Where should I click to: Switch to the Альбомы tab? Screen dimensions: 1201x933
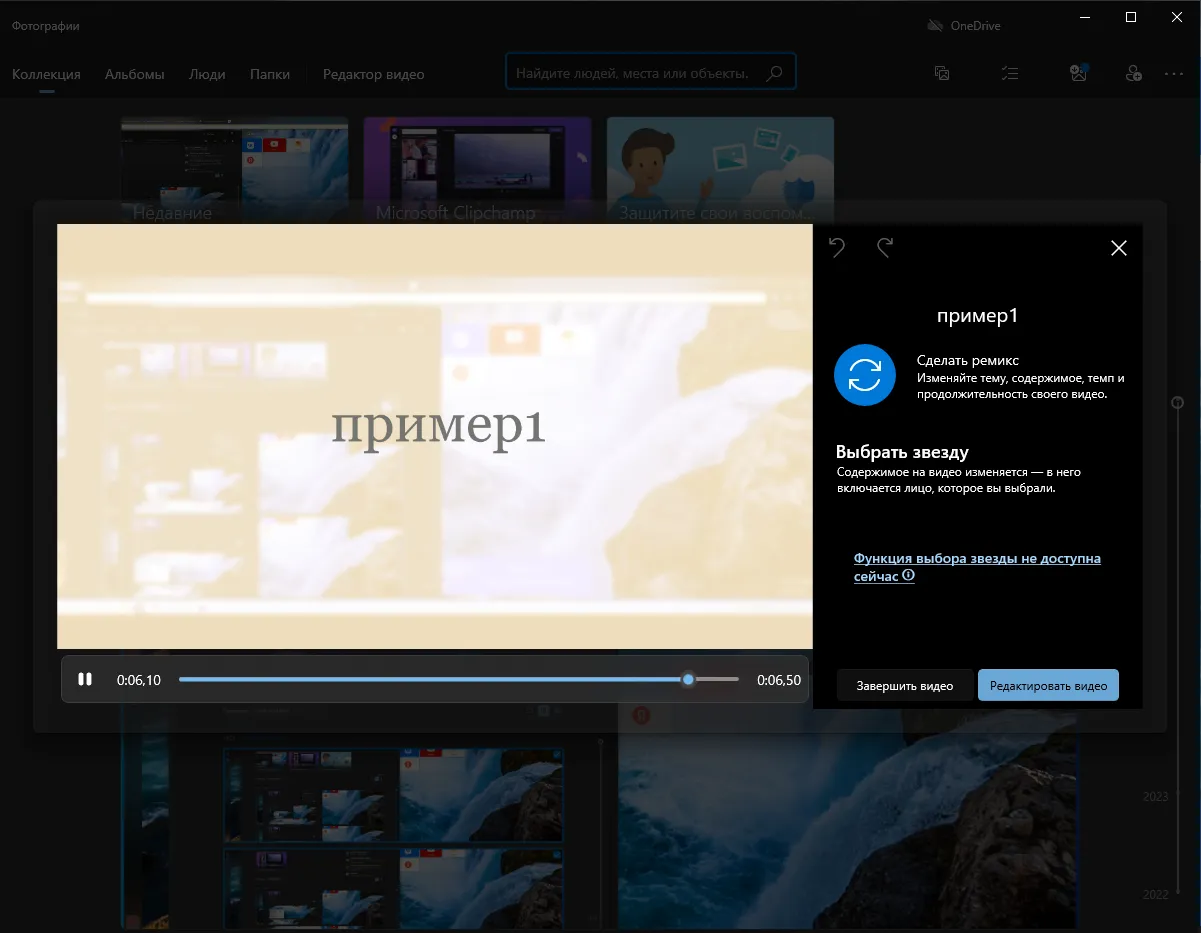134,74
